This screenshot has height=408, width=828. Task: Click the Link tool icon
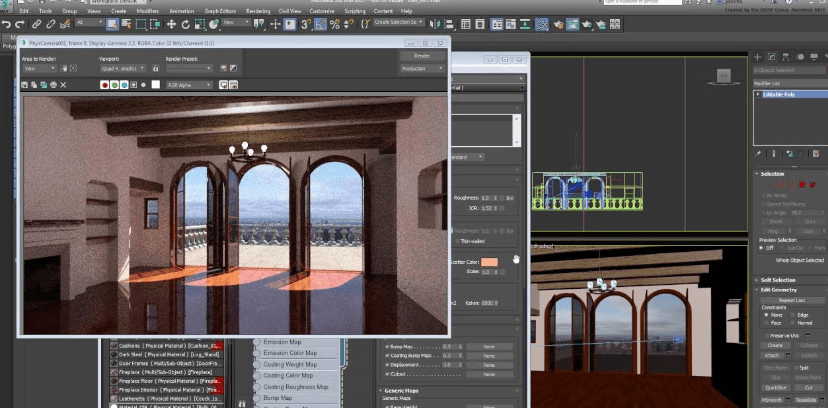37,23
